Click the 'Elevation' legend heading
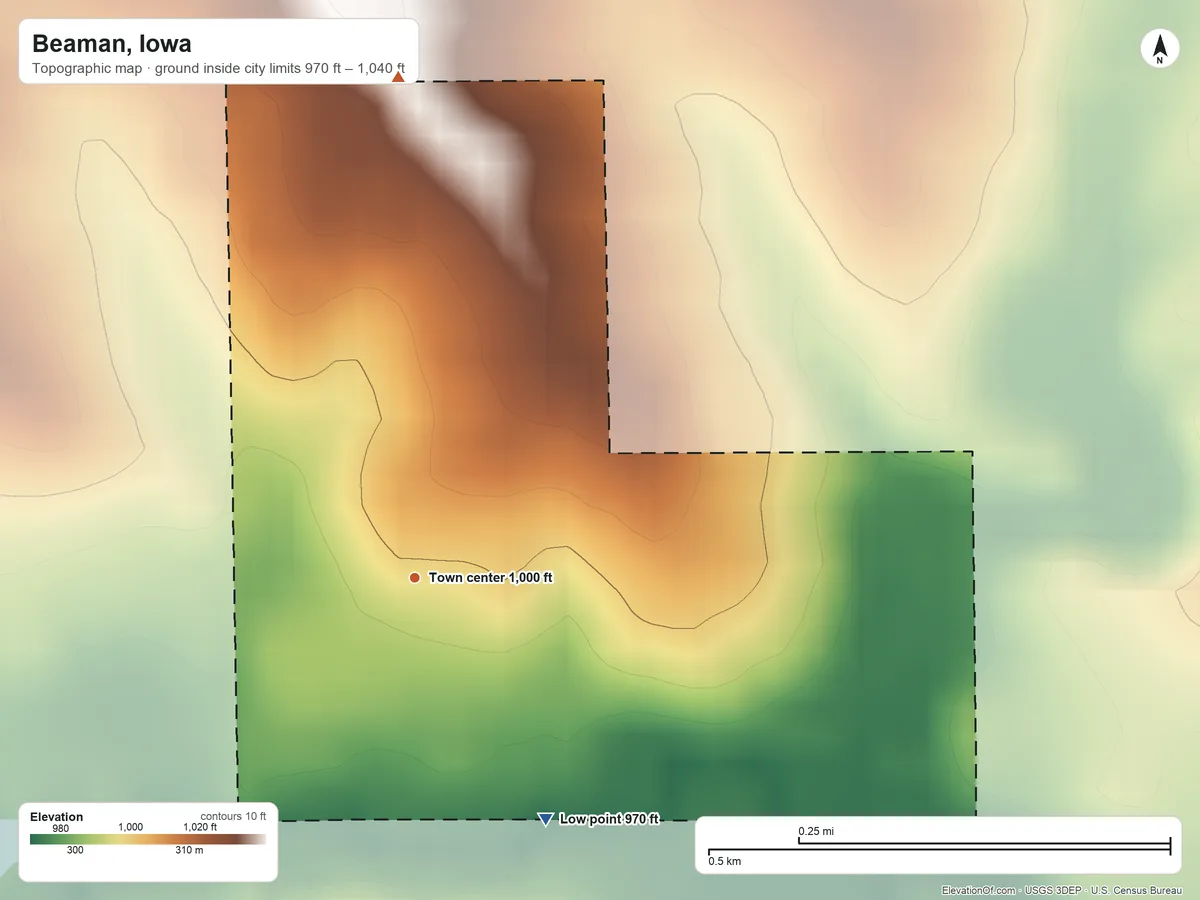Screen dimensions: 1200x900 pos(57,817)
